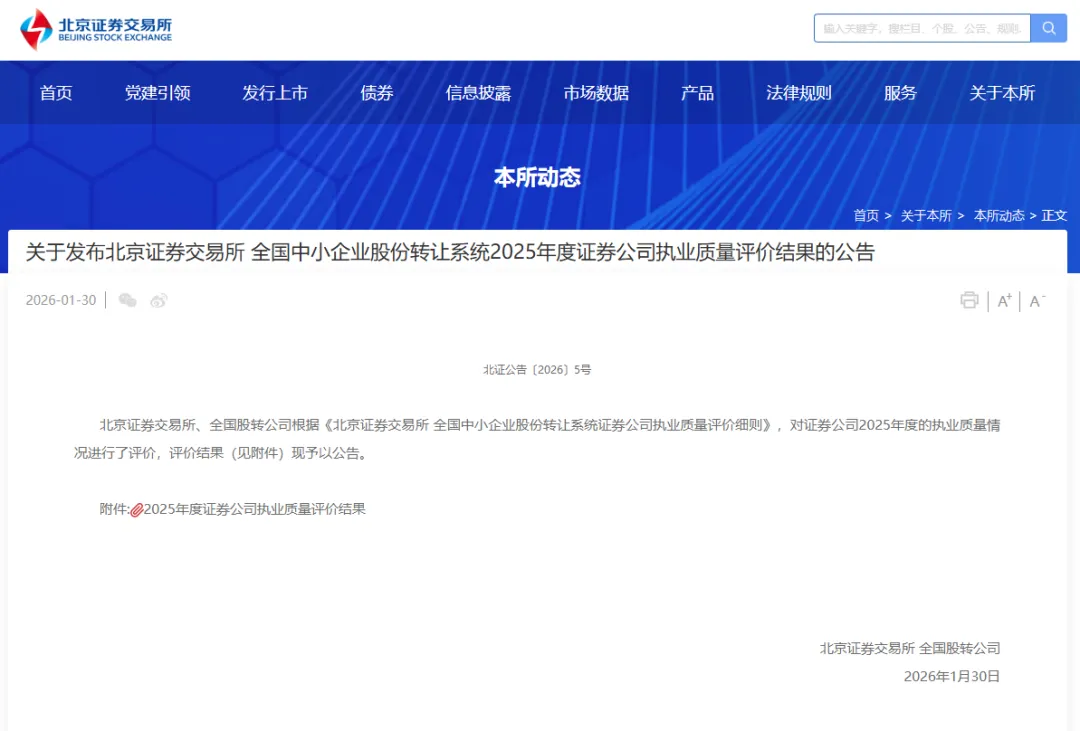Go to 关于本所 in the breadcrumb
Screen dimensions: 1080x731
926,216
